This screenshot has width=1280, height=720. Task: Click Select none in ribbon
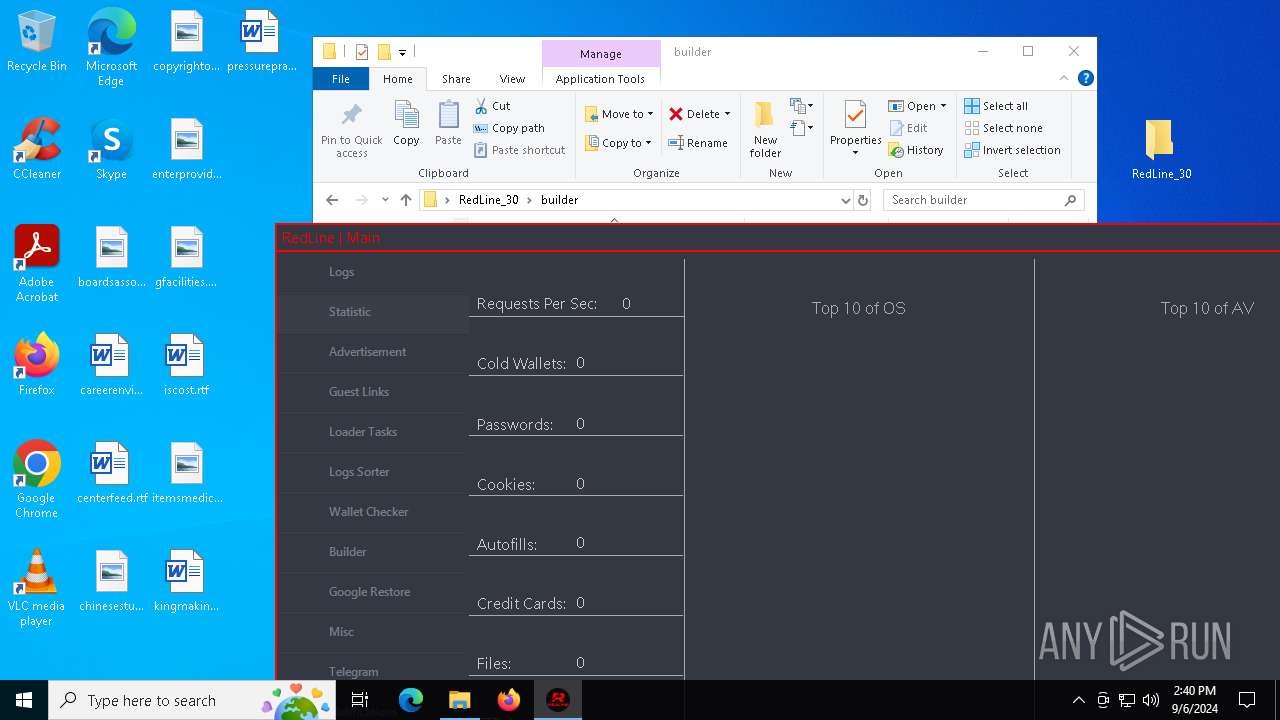(x=1003, y=128)
